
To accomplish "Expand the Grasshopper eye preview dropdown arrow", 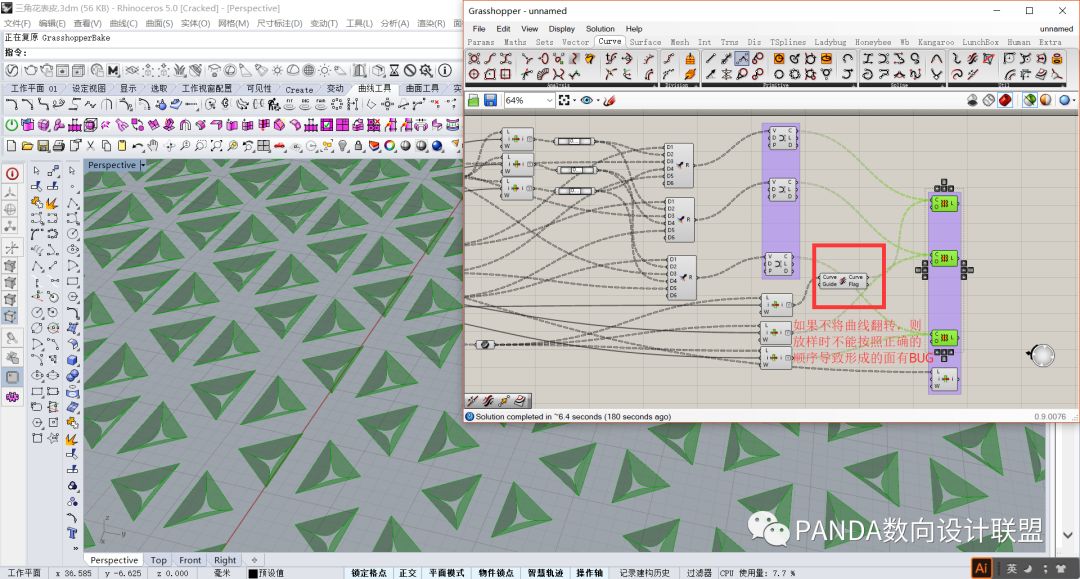I will tap(597, 101).
